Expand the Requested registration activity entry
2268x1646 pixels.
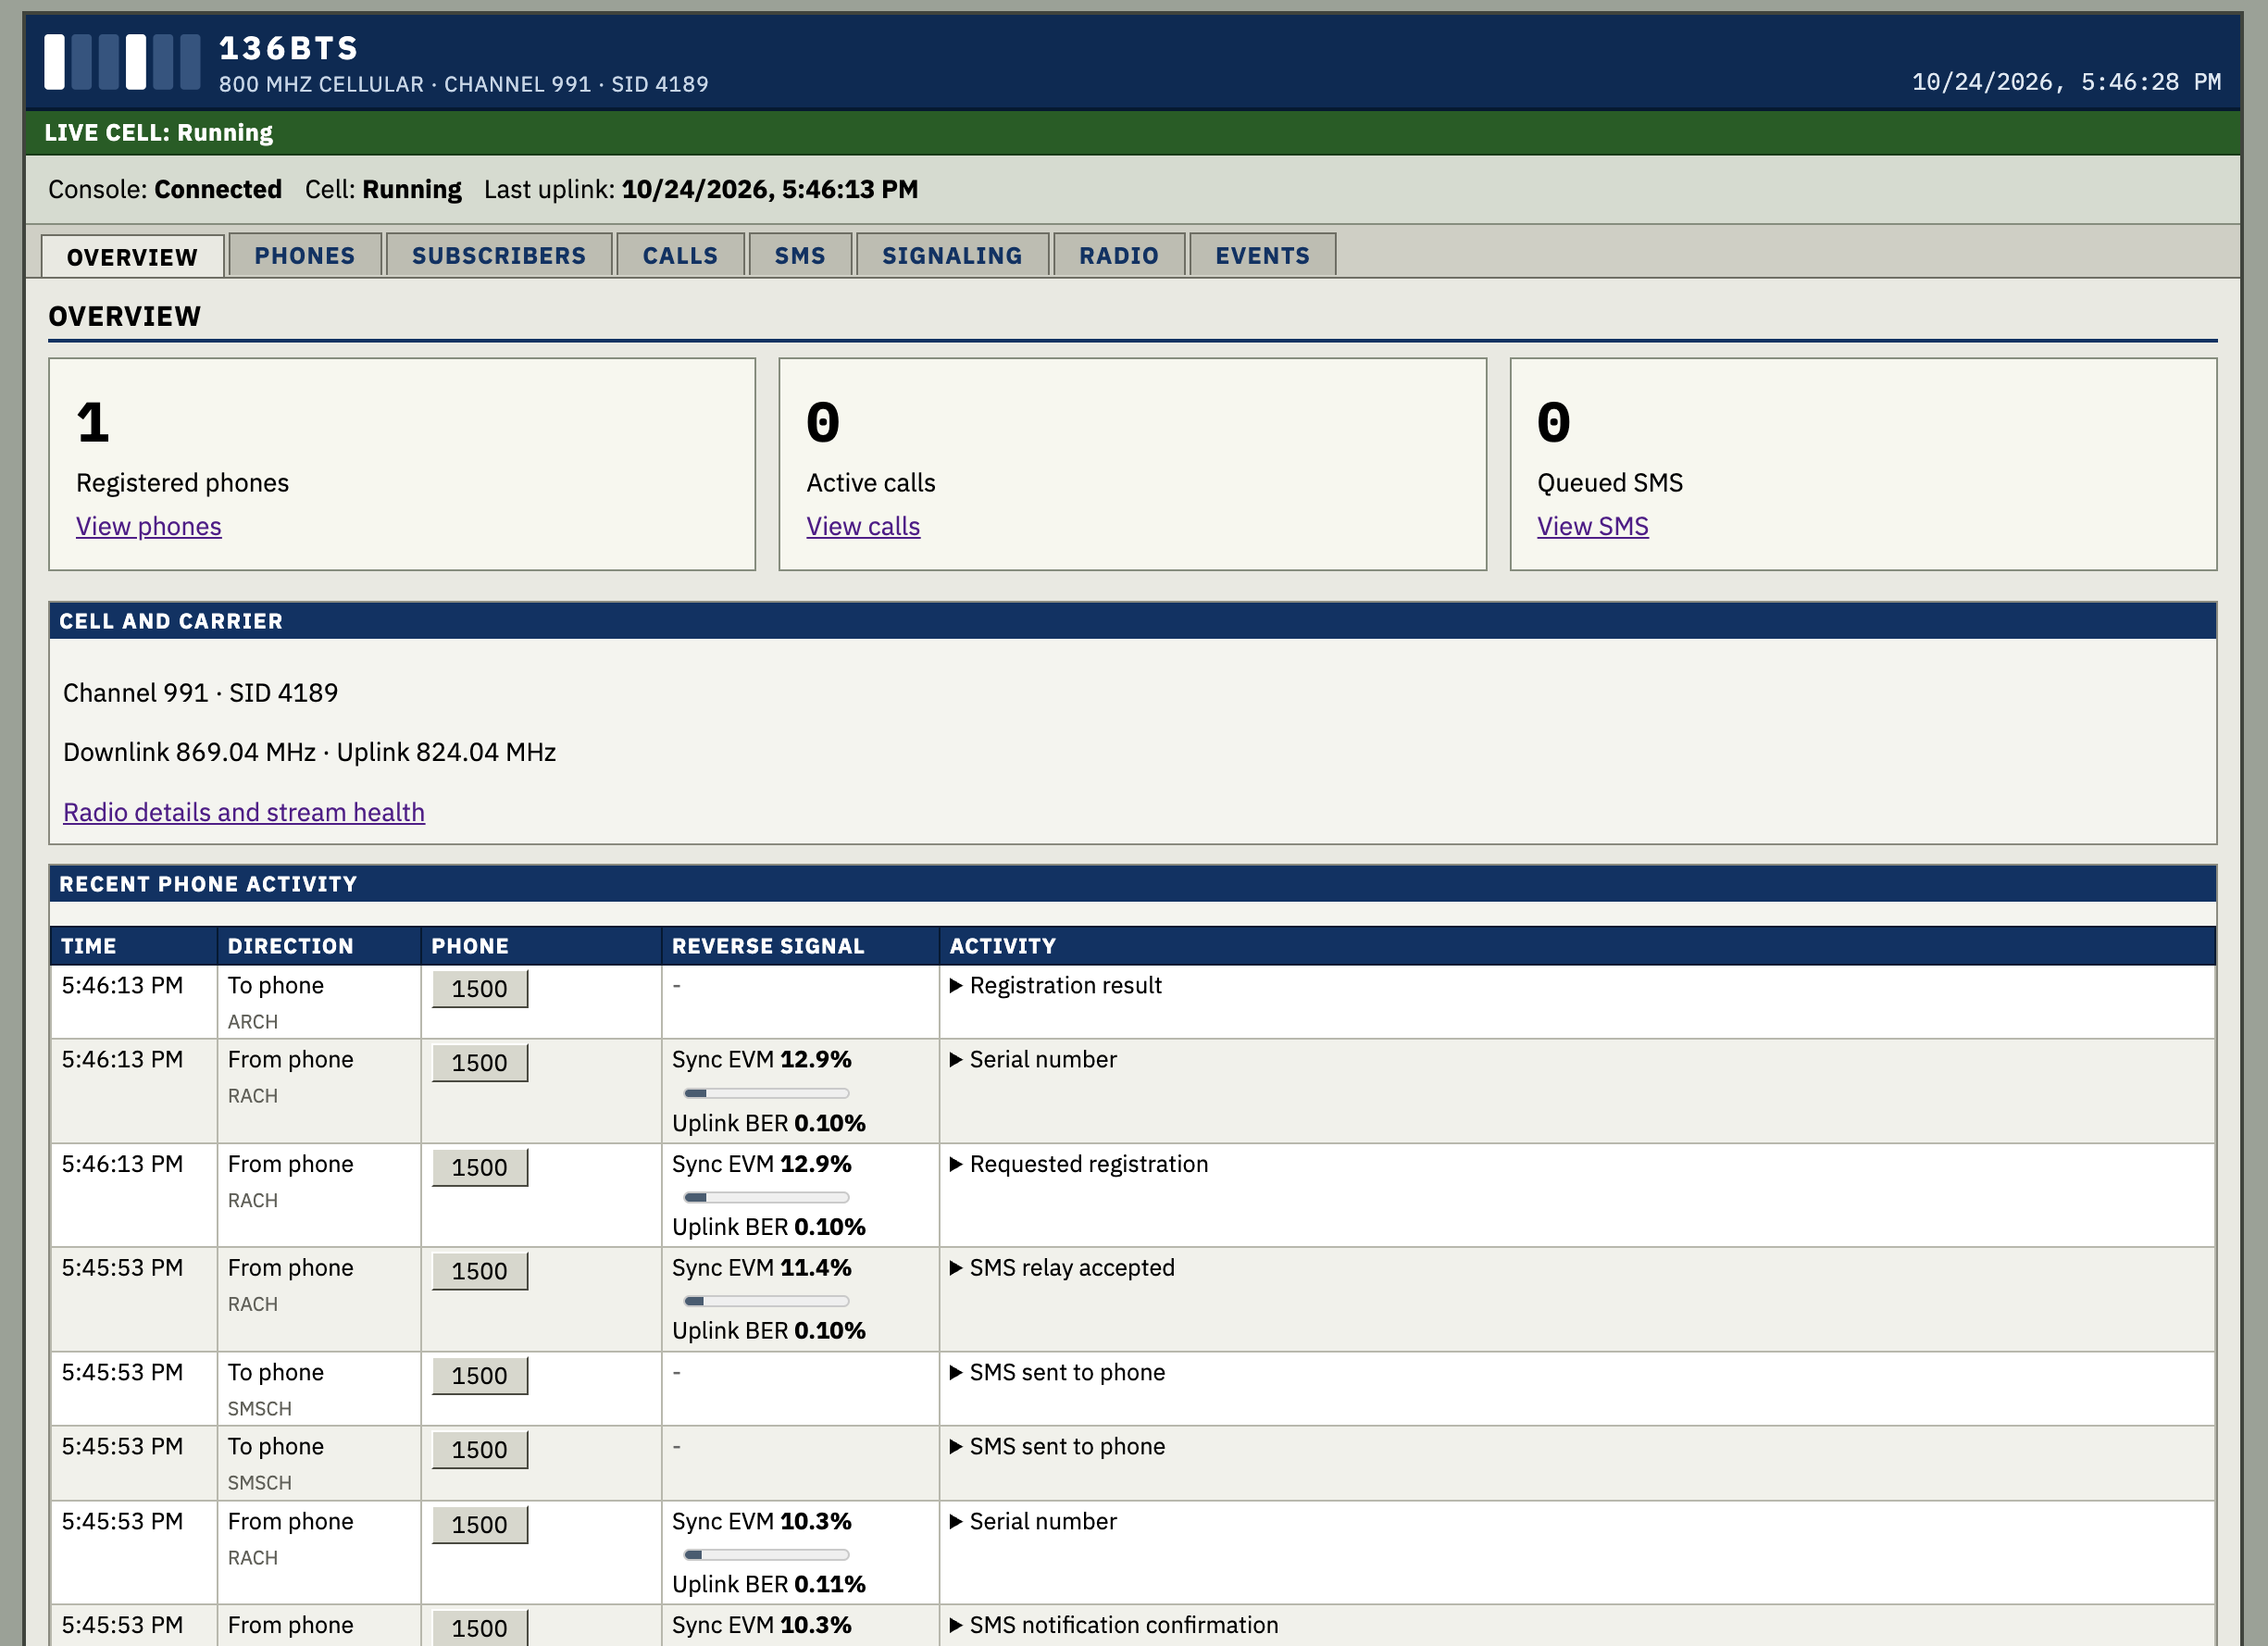coord(1079,1164)
